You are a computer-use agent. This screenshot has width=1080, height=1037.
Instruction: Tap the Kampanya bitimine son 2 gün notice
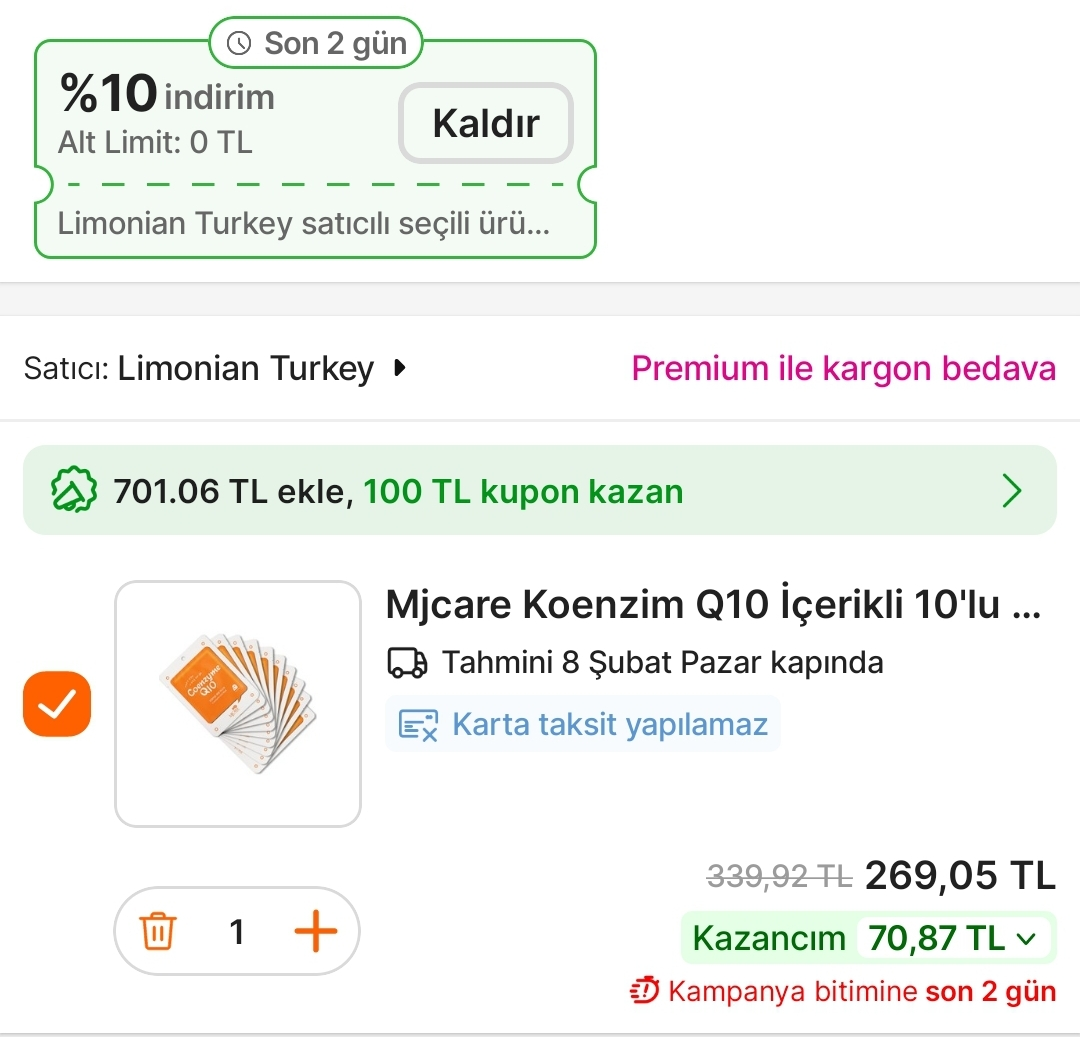coord(861,991)
